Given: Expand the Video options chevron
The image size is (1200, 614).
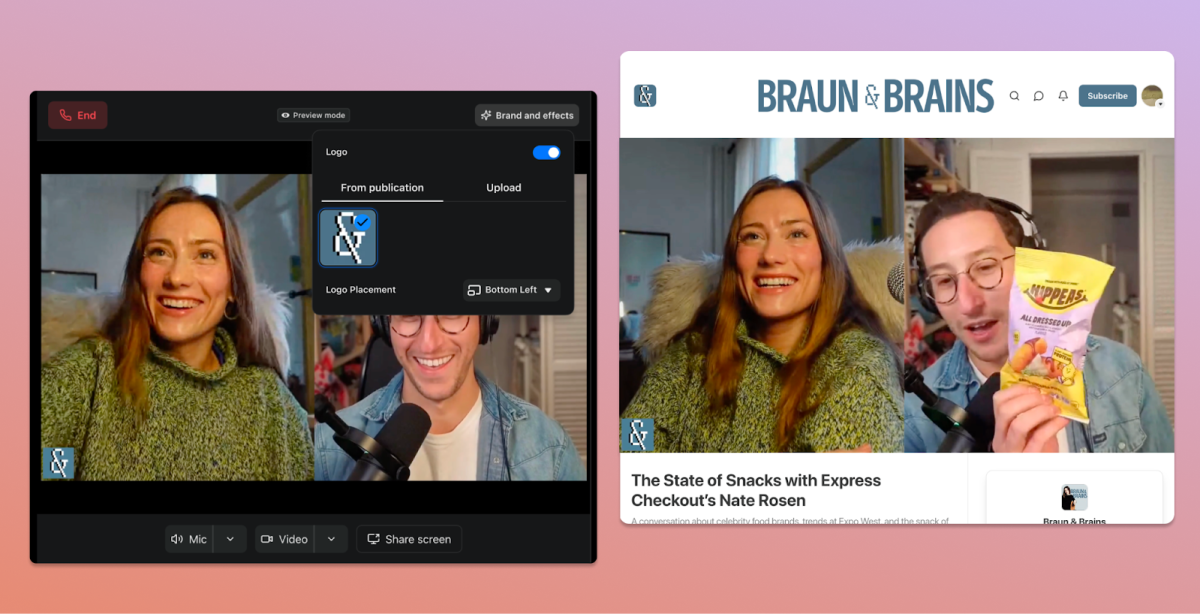Looking at the screenshot, I should coord(331,538).
